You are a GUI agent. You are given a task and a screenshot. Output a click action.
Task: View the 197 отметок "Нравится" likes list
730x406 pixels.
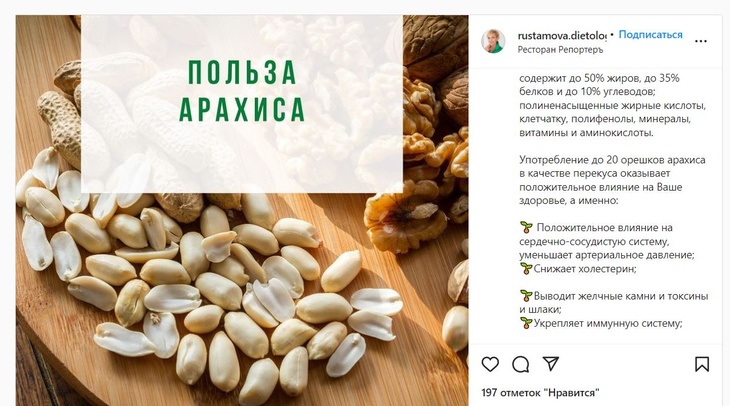(540, 392)
